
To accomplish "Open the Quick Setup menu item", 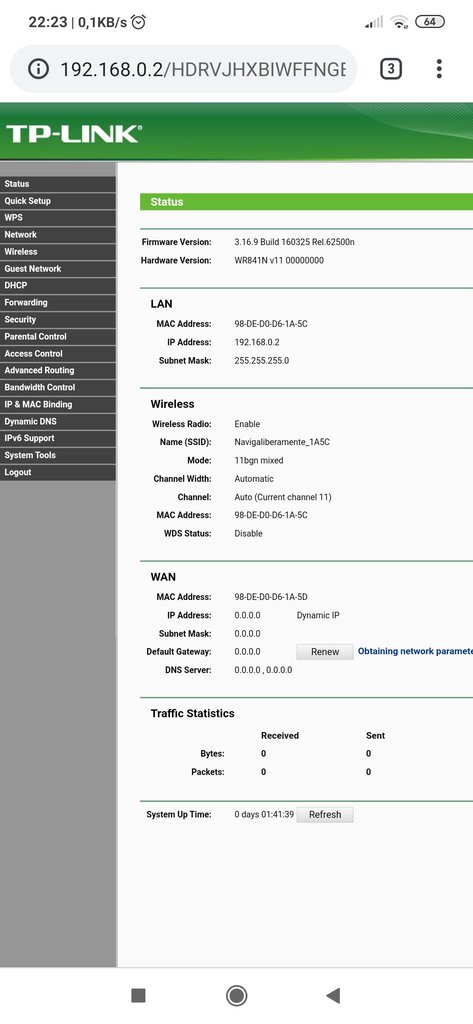I will click(x=57, y=201).
